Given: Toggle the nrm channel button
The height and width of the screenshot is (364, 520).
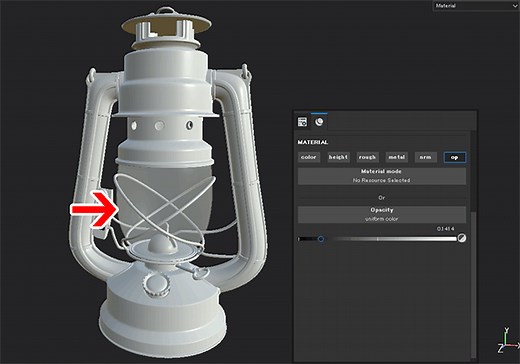Looking at the screenshot, I should click(426, 157).
